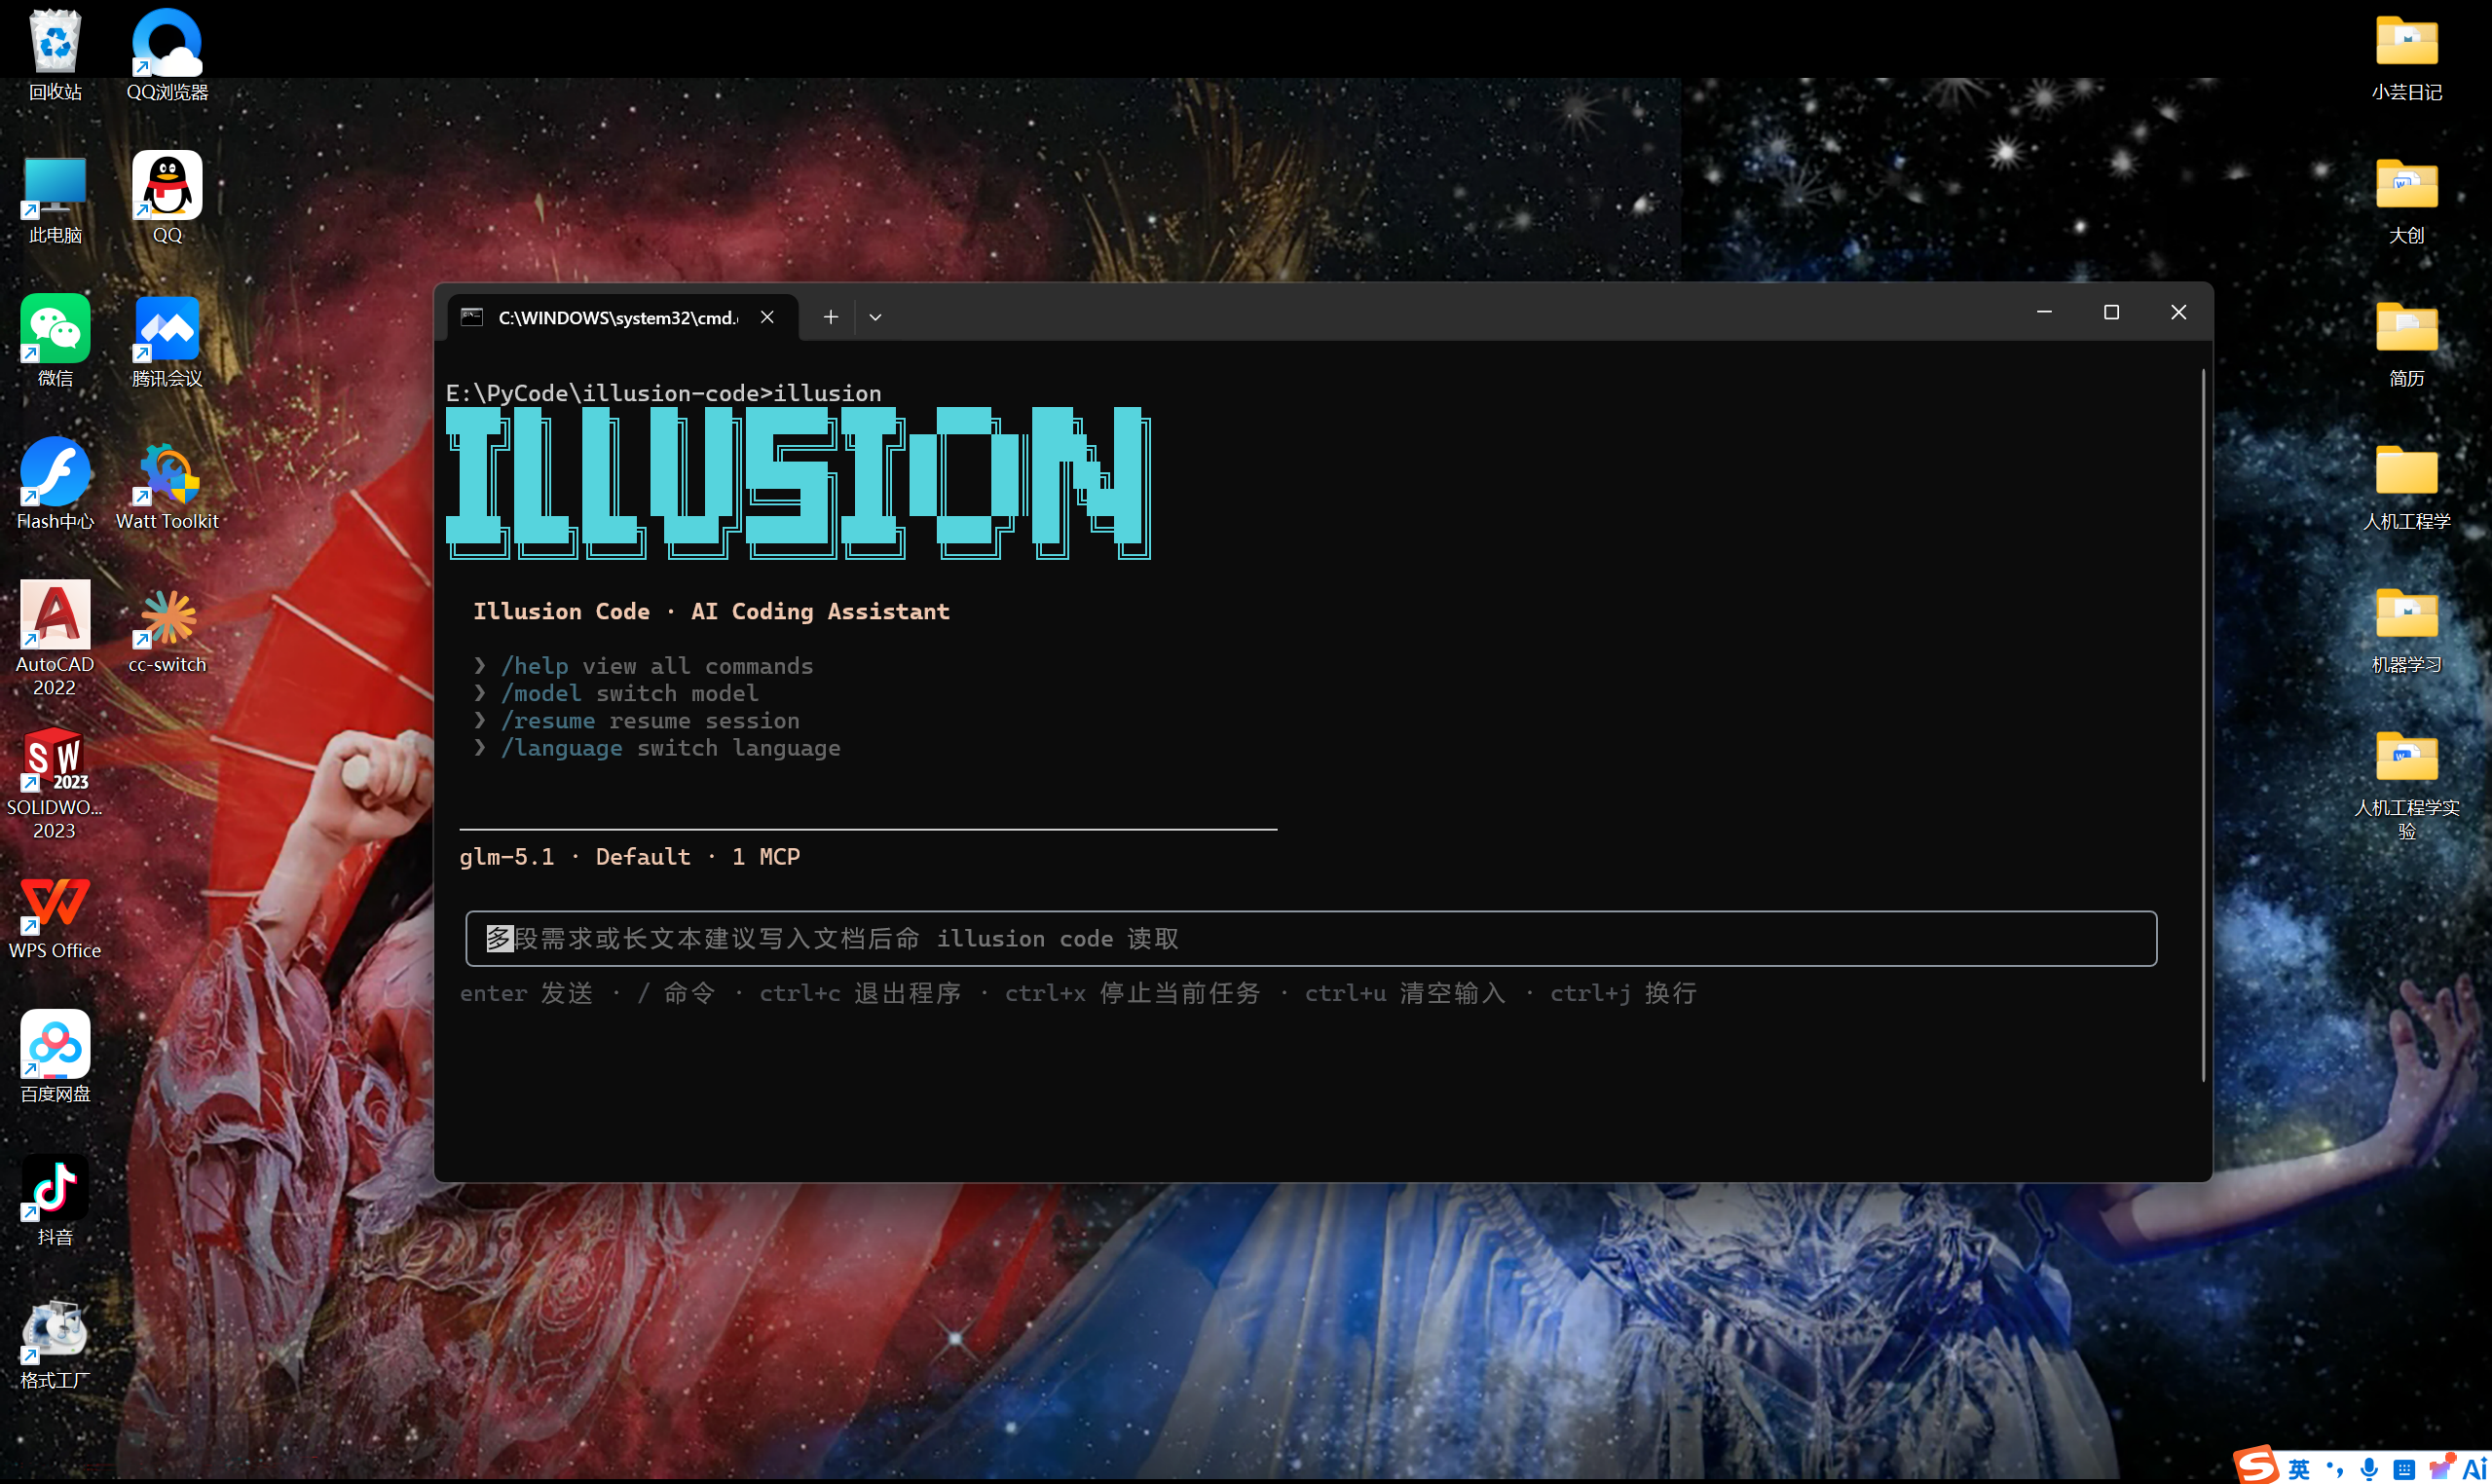This screenshot has width=2492, height=1484.
Task: Maximize the terminal window
Action: tap(2111, 313)
